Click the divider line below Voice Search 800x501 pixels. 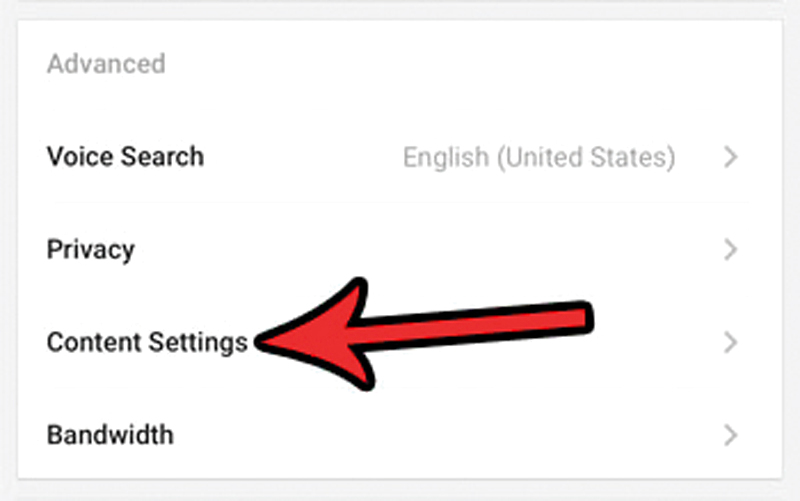[x=400, y=203]
